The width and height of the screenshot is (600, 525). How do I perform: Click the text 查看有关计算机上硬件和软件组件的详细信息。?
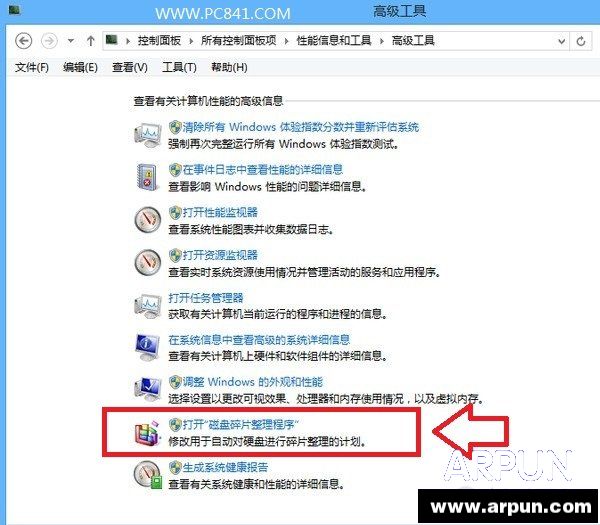278,356
